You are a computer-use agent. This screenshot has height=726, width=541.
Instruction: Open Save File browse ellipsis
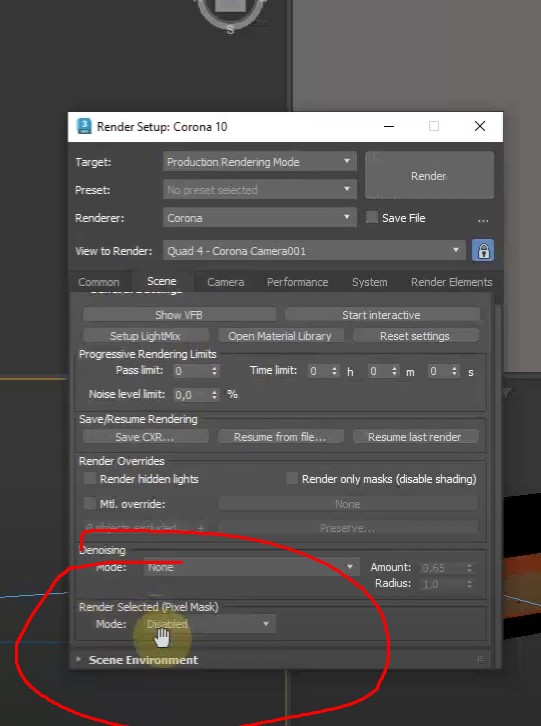[483, 219]
